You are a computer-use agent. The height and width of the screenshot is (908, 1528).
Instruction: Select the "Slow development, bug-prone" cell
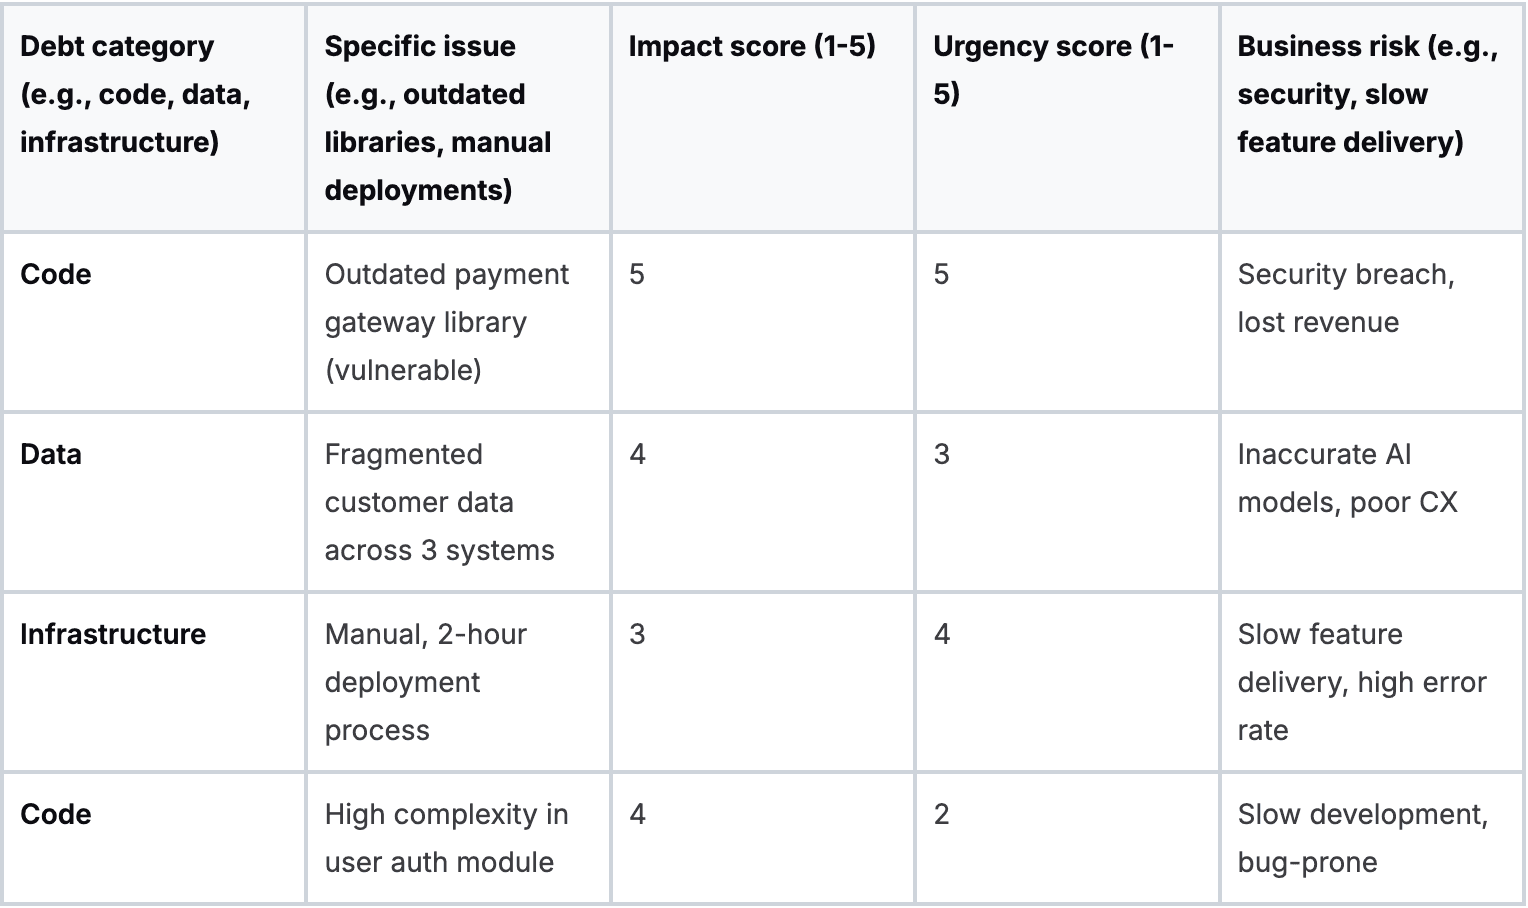[x=1362, y=838]
